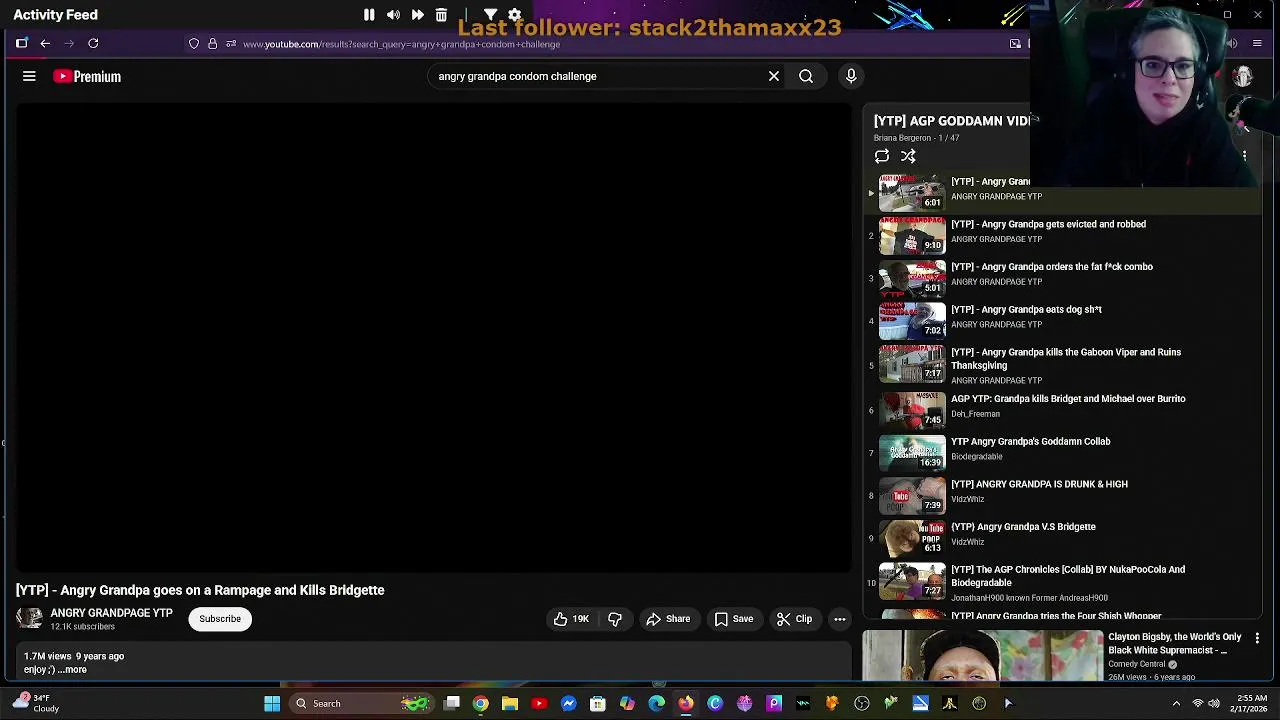The image size is (1280, 720).
Task: Pause the Activity Feed
Action: click(x=369, y=15)
